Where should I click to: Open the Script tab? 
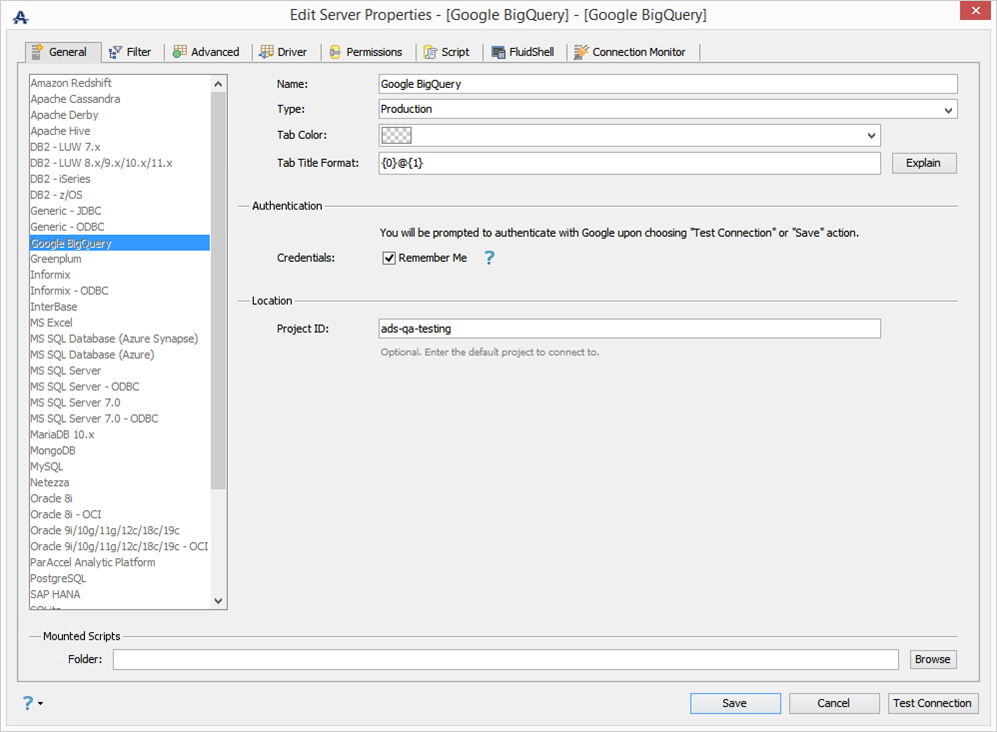tap(447, 52)
